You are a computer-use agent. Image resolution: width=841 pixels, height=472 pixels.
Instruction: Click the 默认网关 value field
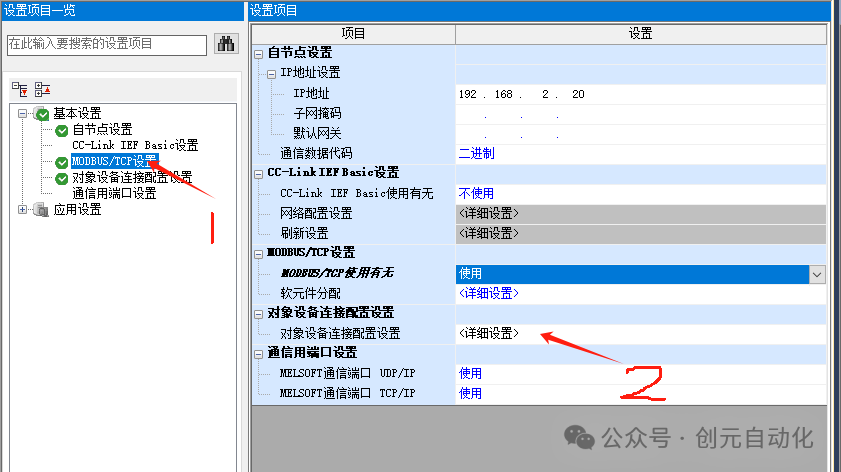640,134
